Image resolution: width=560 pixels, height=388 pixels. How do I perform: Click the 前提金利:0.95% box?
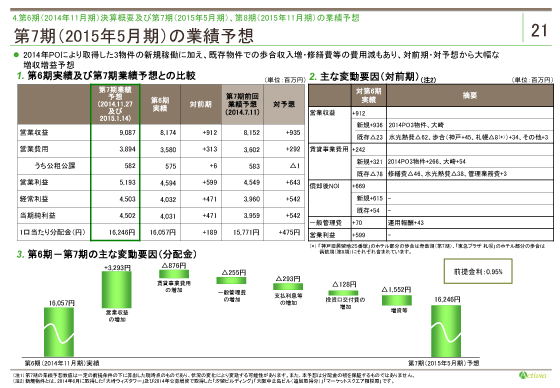478,272
